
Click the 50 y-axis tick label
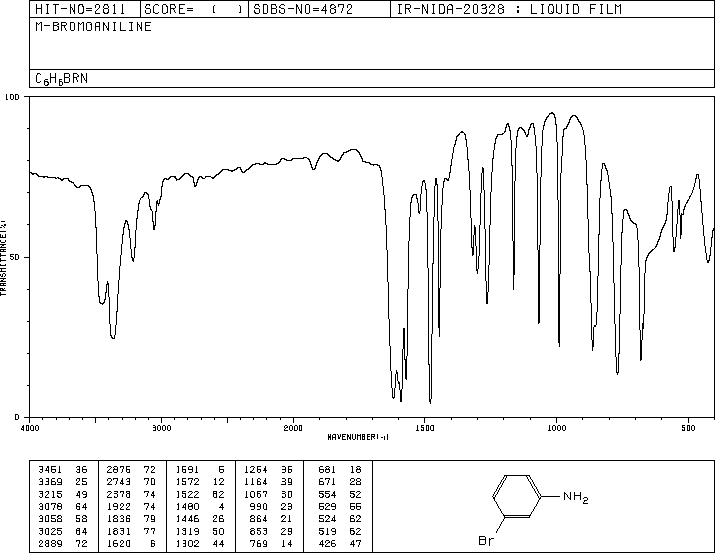(15, 257)
